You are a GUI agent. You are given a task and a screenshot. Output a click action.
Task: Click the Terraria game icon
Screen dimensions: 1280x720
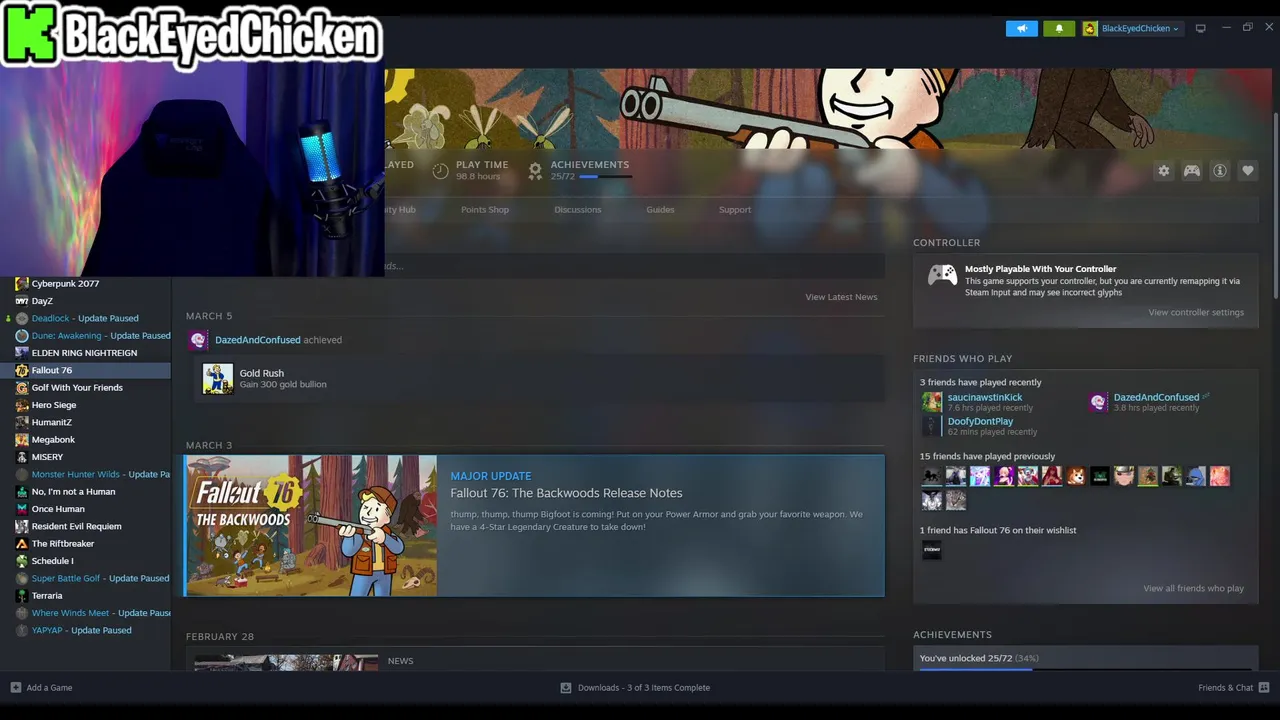22,596
